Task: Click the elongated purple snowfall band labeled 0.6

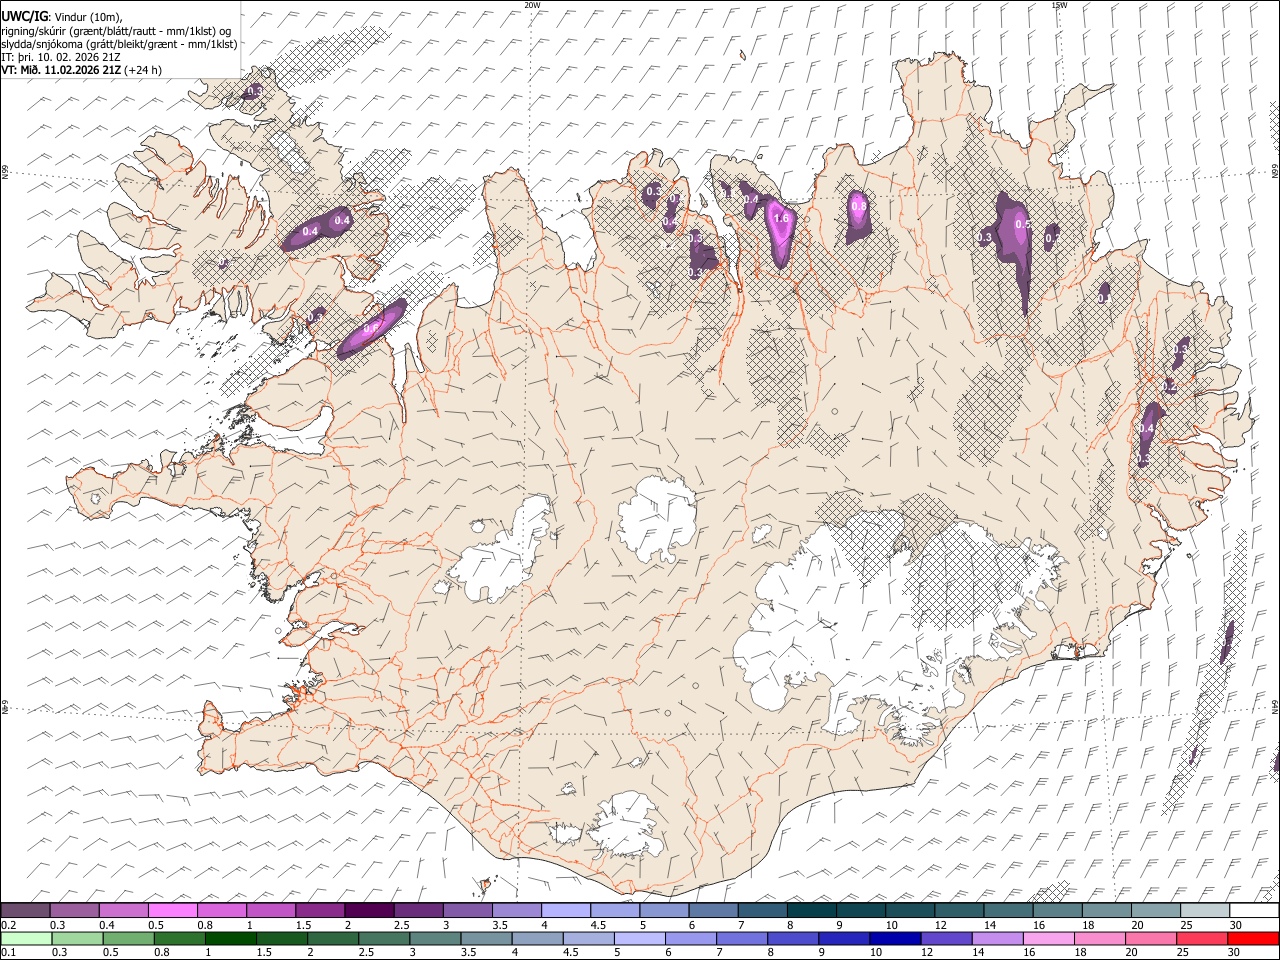Action: coord(372,328)
